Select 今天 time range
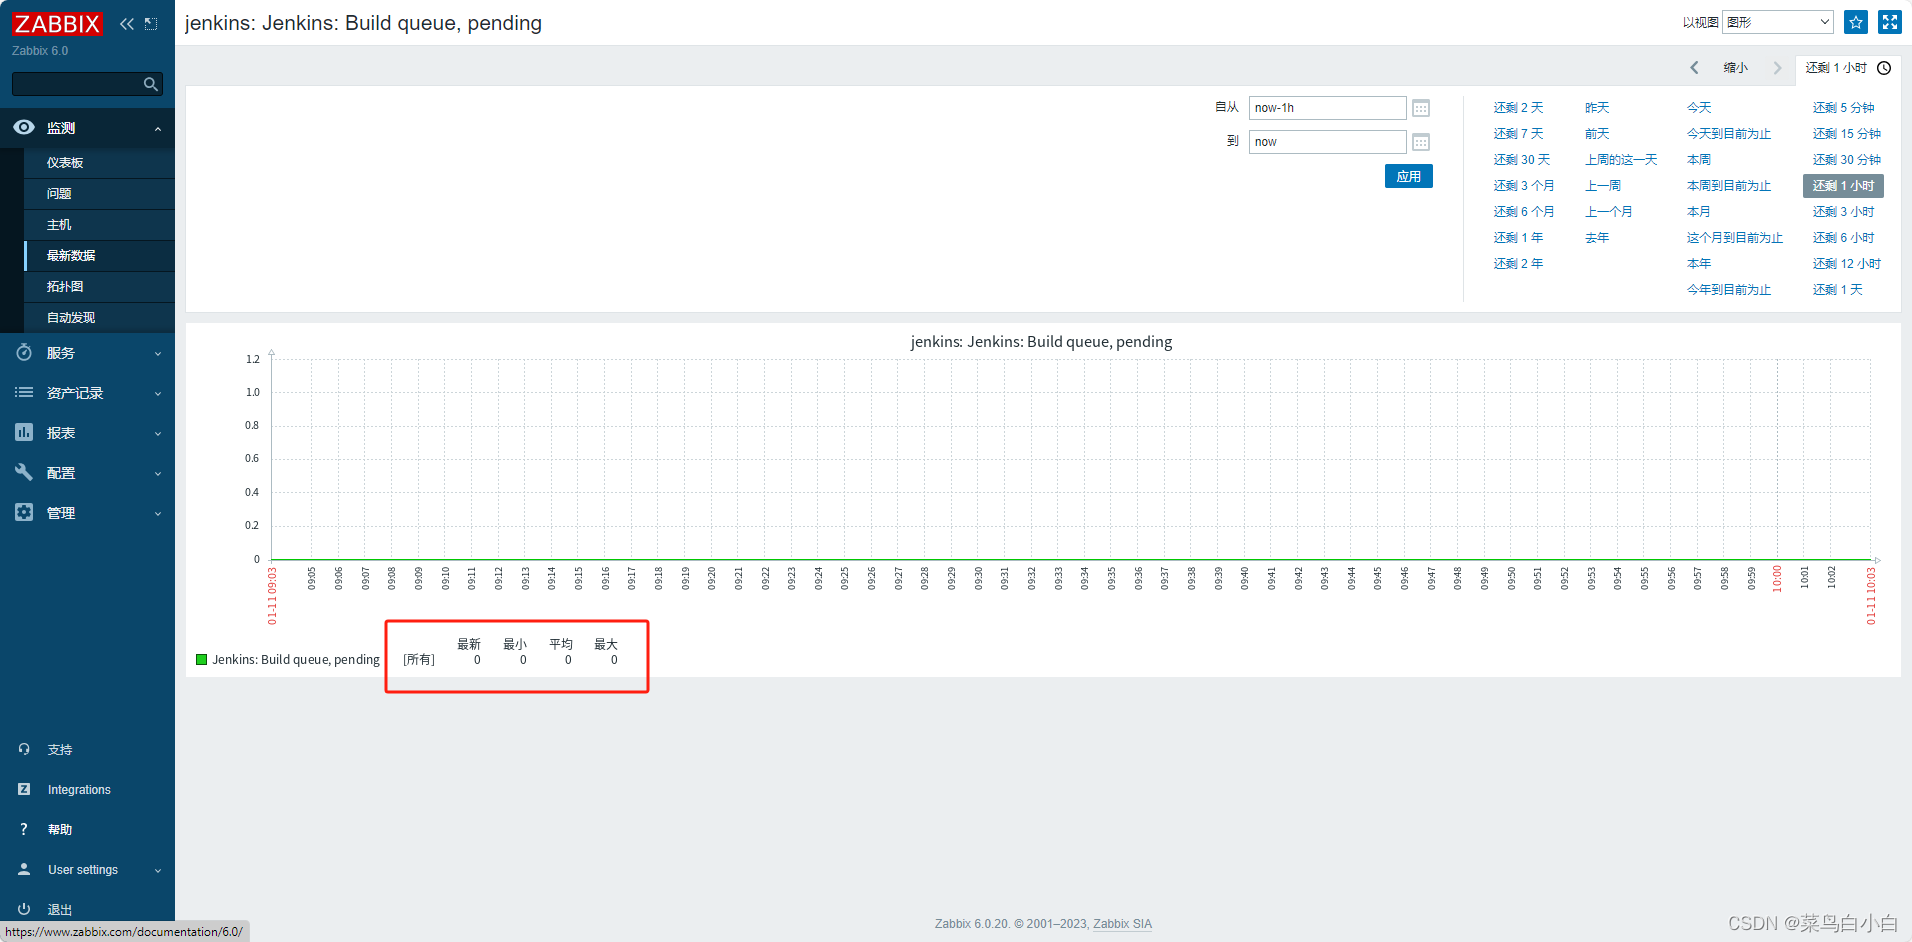 1699,108
